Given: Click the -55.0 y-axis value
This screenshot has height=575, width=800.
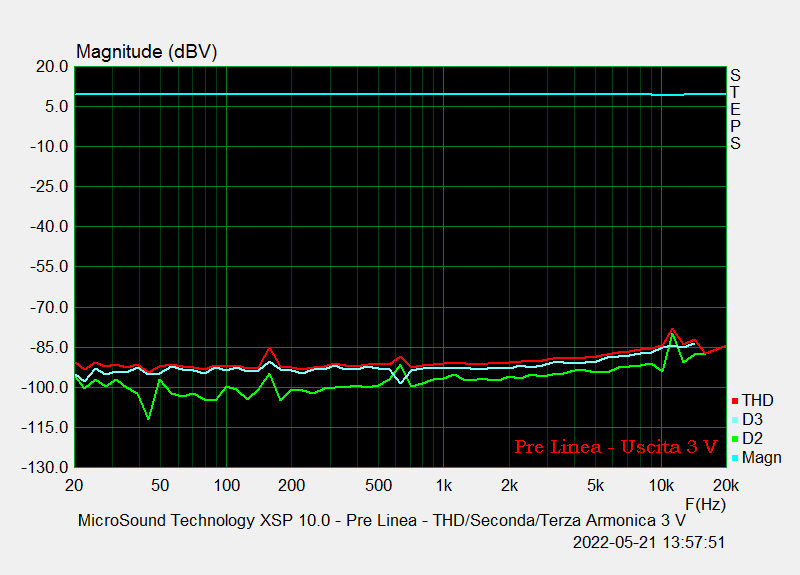Looking at the screenshot, I should (x=49, y=266).
